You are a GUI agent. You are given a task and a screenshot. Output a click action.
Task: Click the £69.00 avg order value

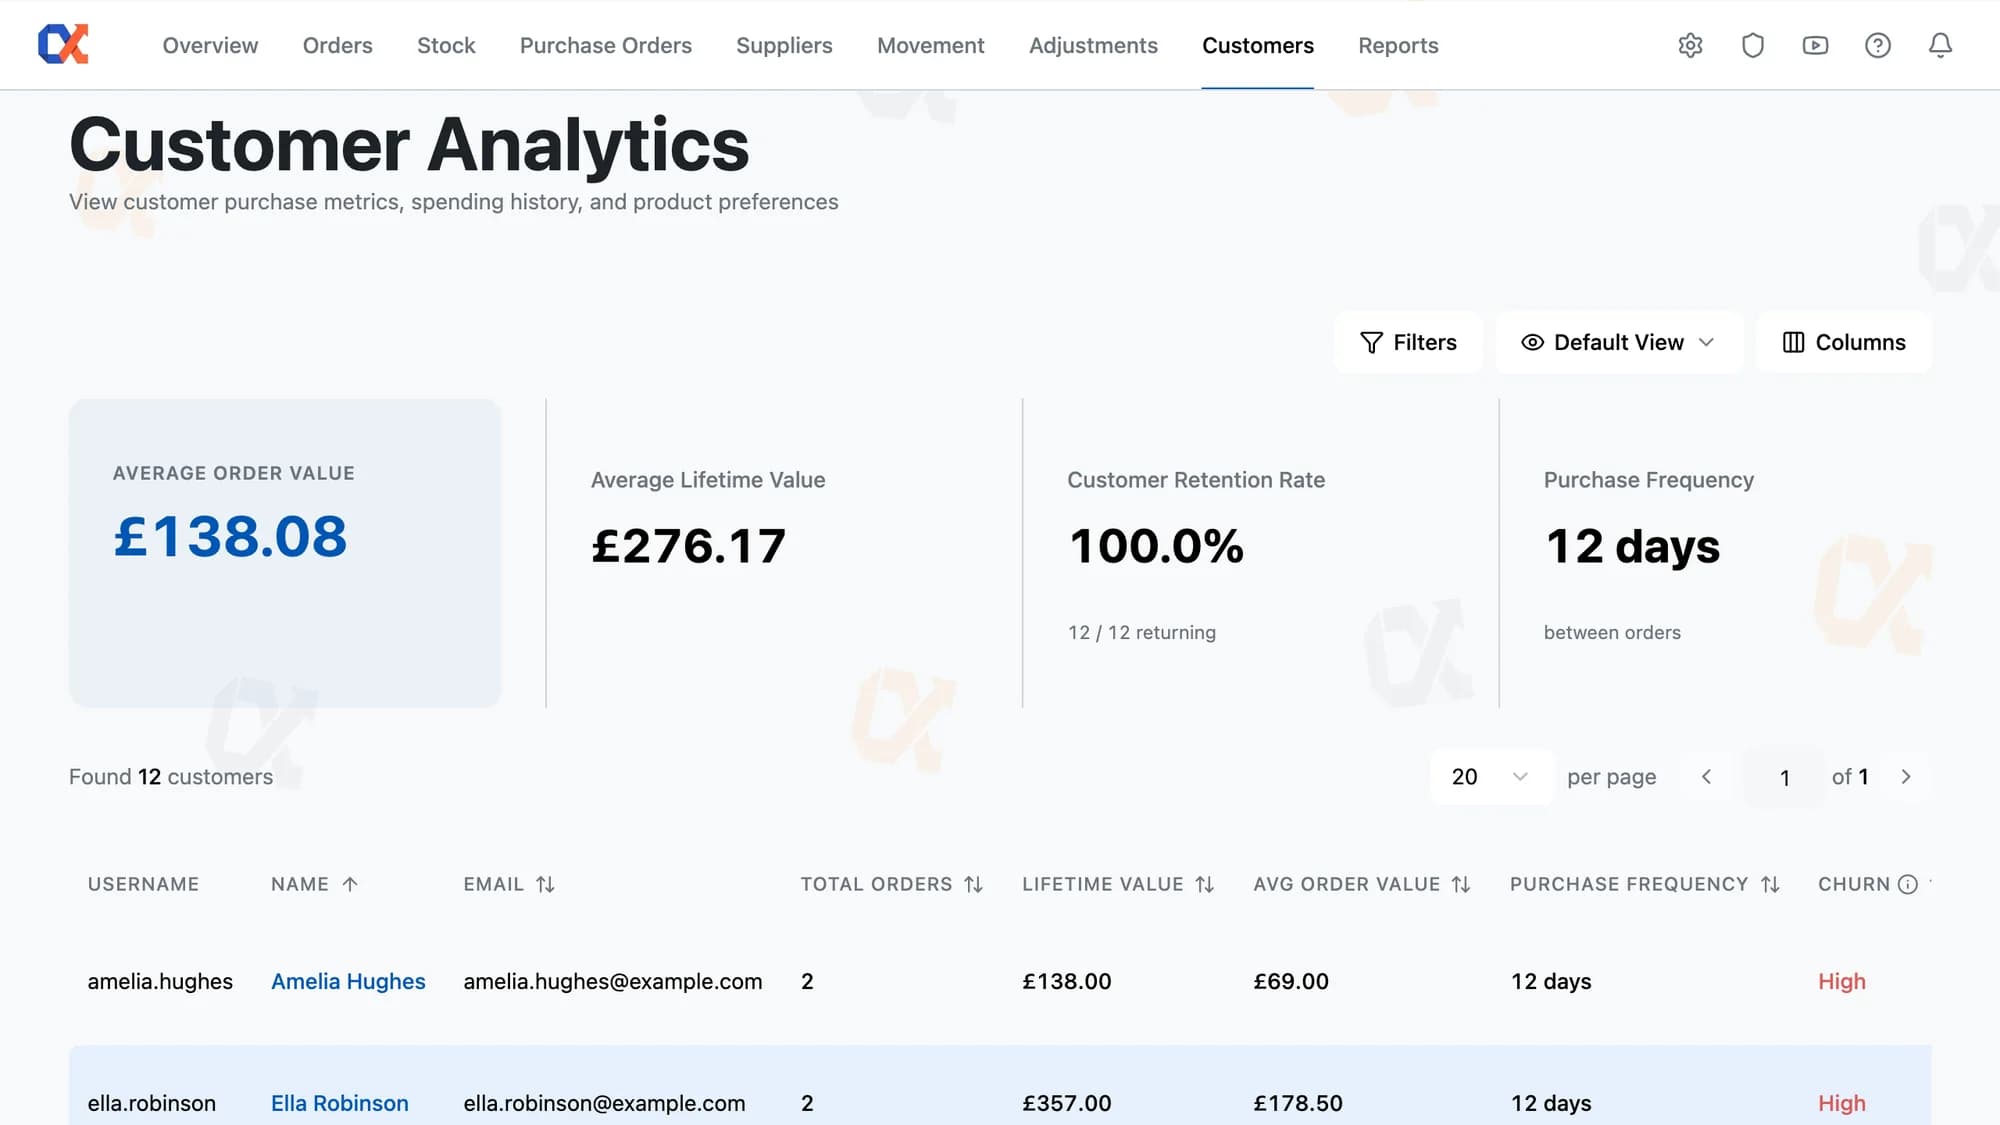point(1291,982)
